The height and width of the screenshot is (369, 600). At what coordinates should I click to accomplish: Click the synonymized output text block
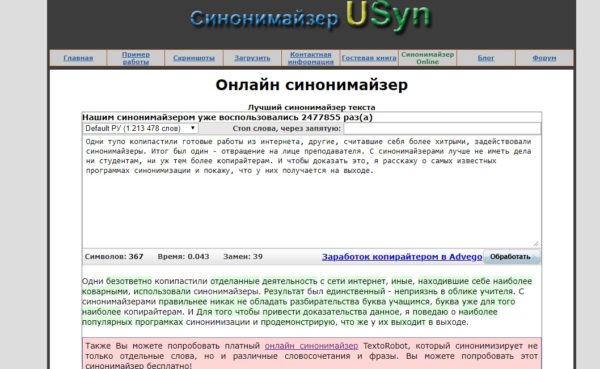pos(308,302)
